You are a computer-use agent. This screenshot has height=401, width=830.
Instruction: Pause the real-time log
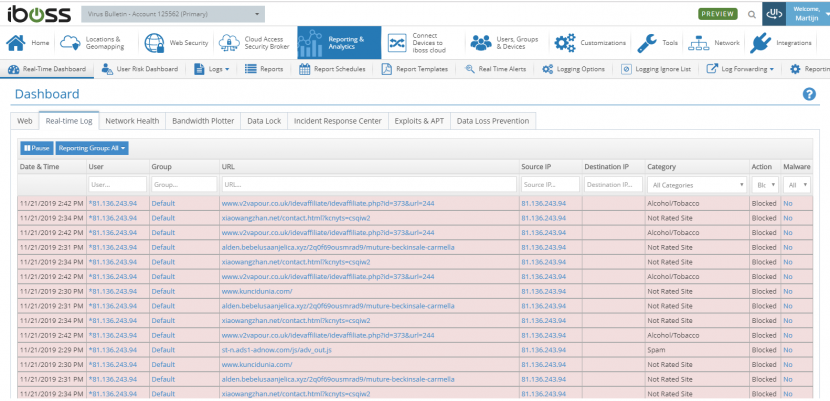tap(37, 148)
